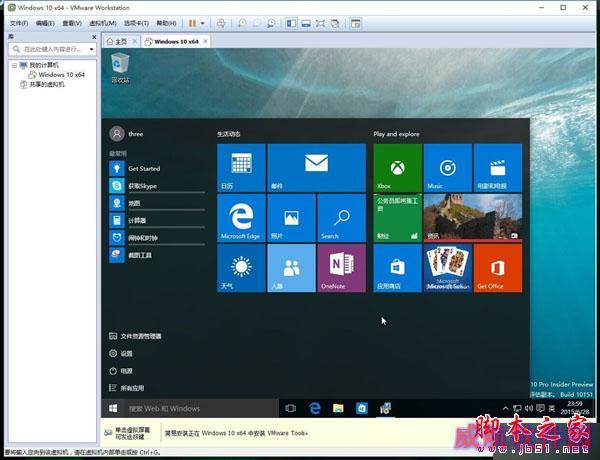Click the Task View taskbar icon
The height and width of the screenshot is (460, 600).
(290, 408)
